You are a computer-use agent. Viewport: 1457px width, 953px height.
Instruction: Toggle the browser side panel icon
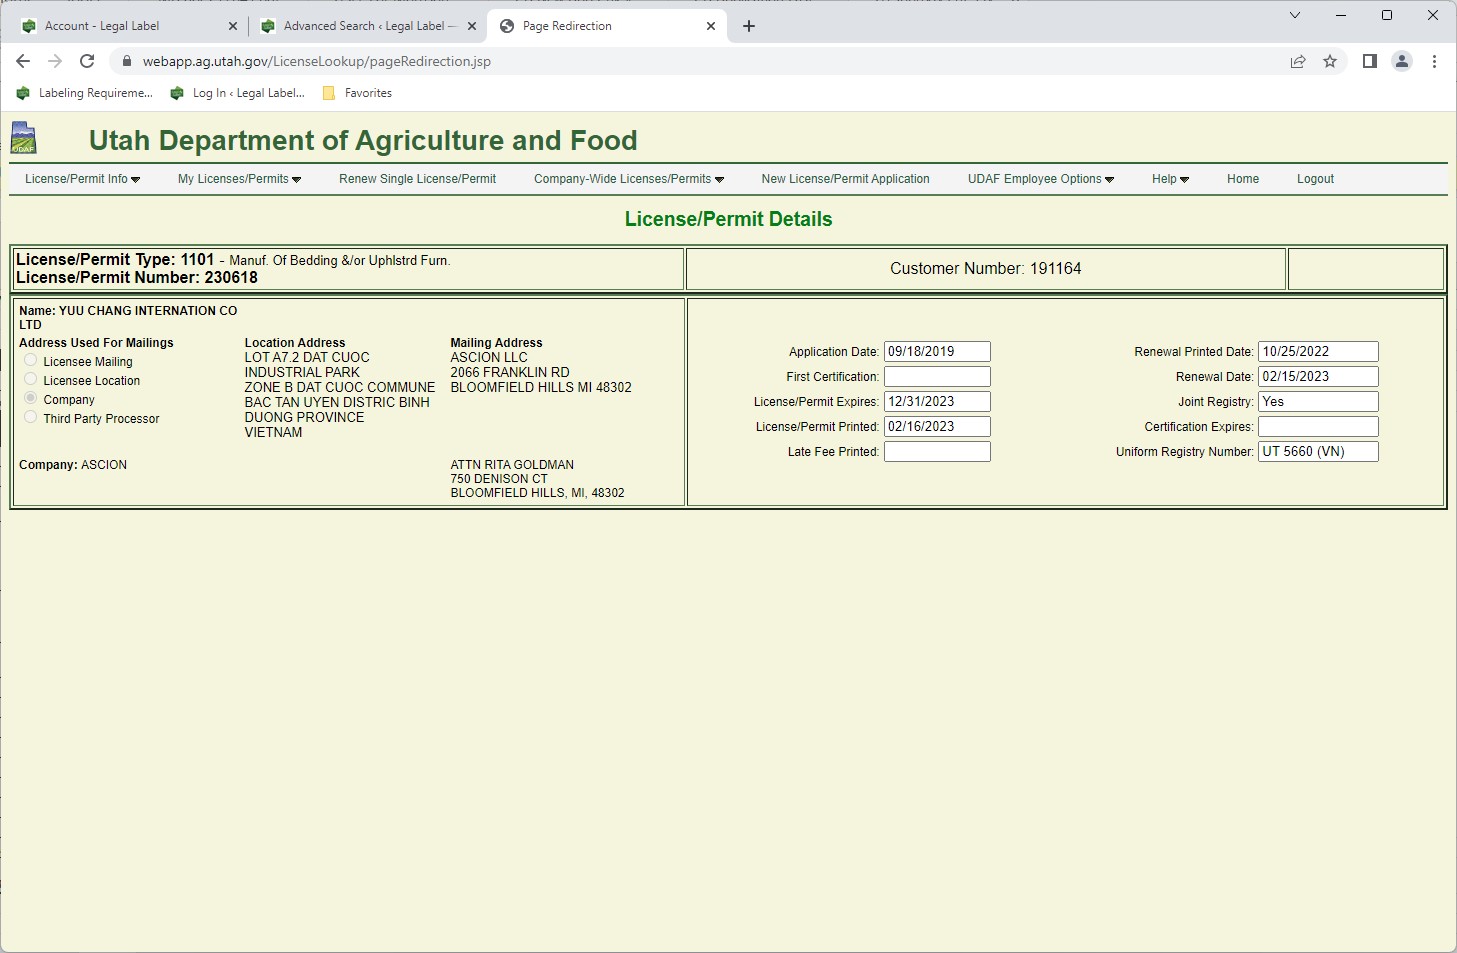click(x=1370, y=61)
